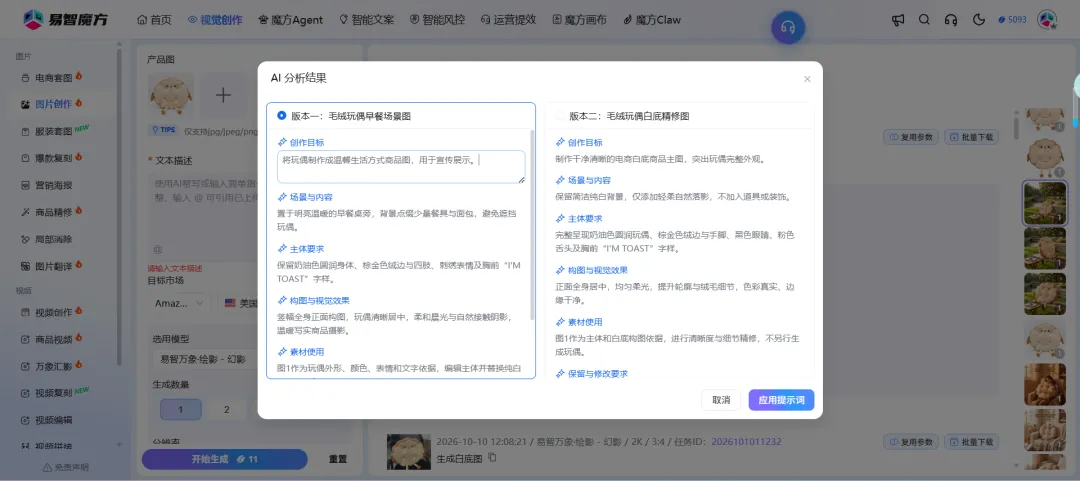This screenshot has width=1080, height=481.
Task: Click the 文本描述 text area
Action: pos(203,216)
